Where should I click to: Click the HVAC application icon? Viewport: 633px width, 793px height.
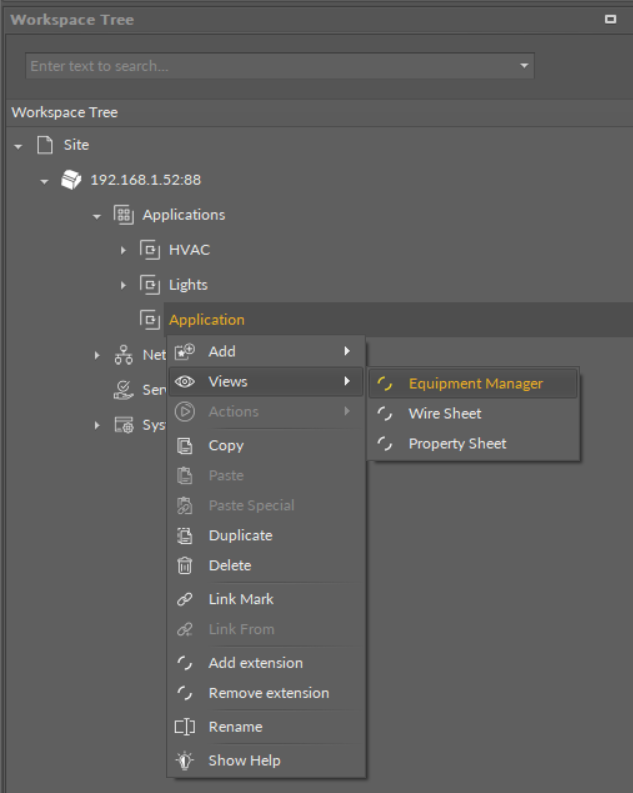(149, 250)
